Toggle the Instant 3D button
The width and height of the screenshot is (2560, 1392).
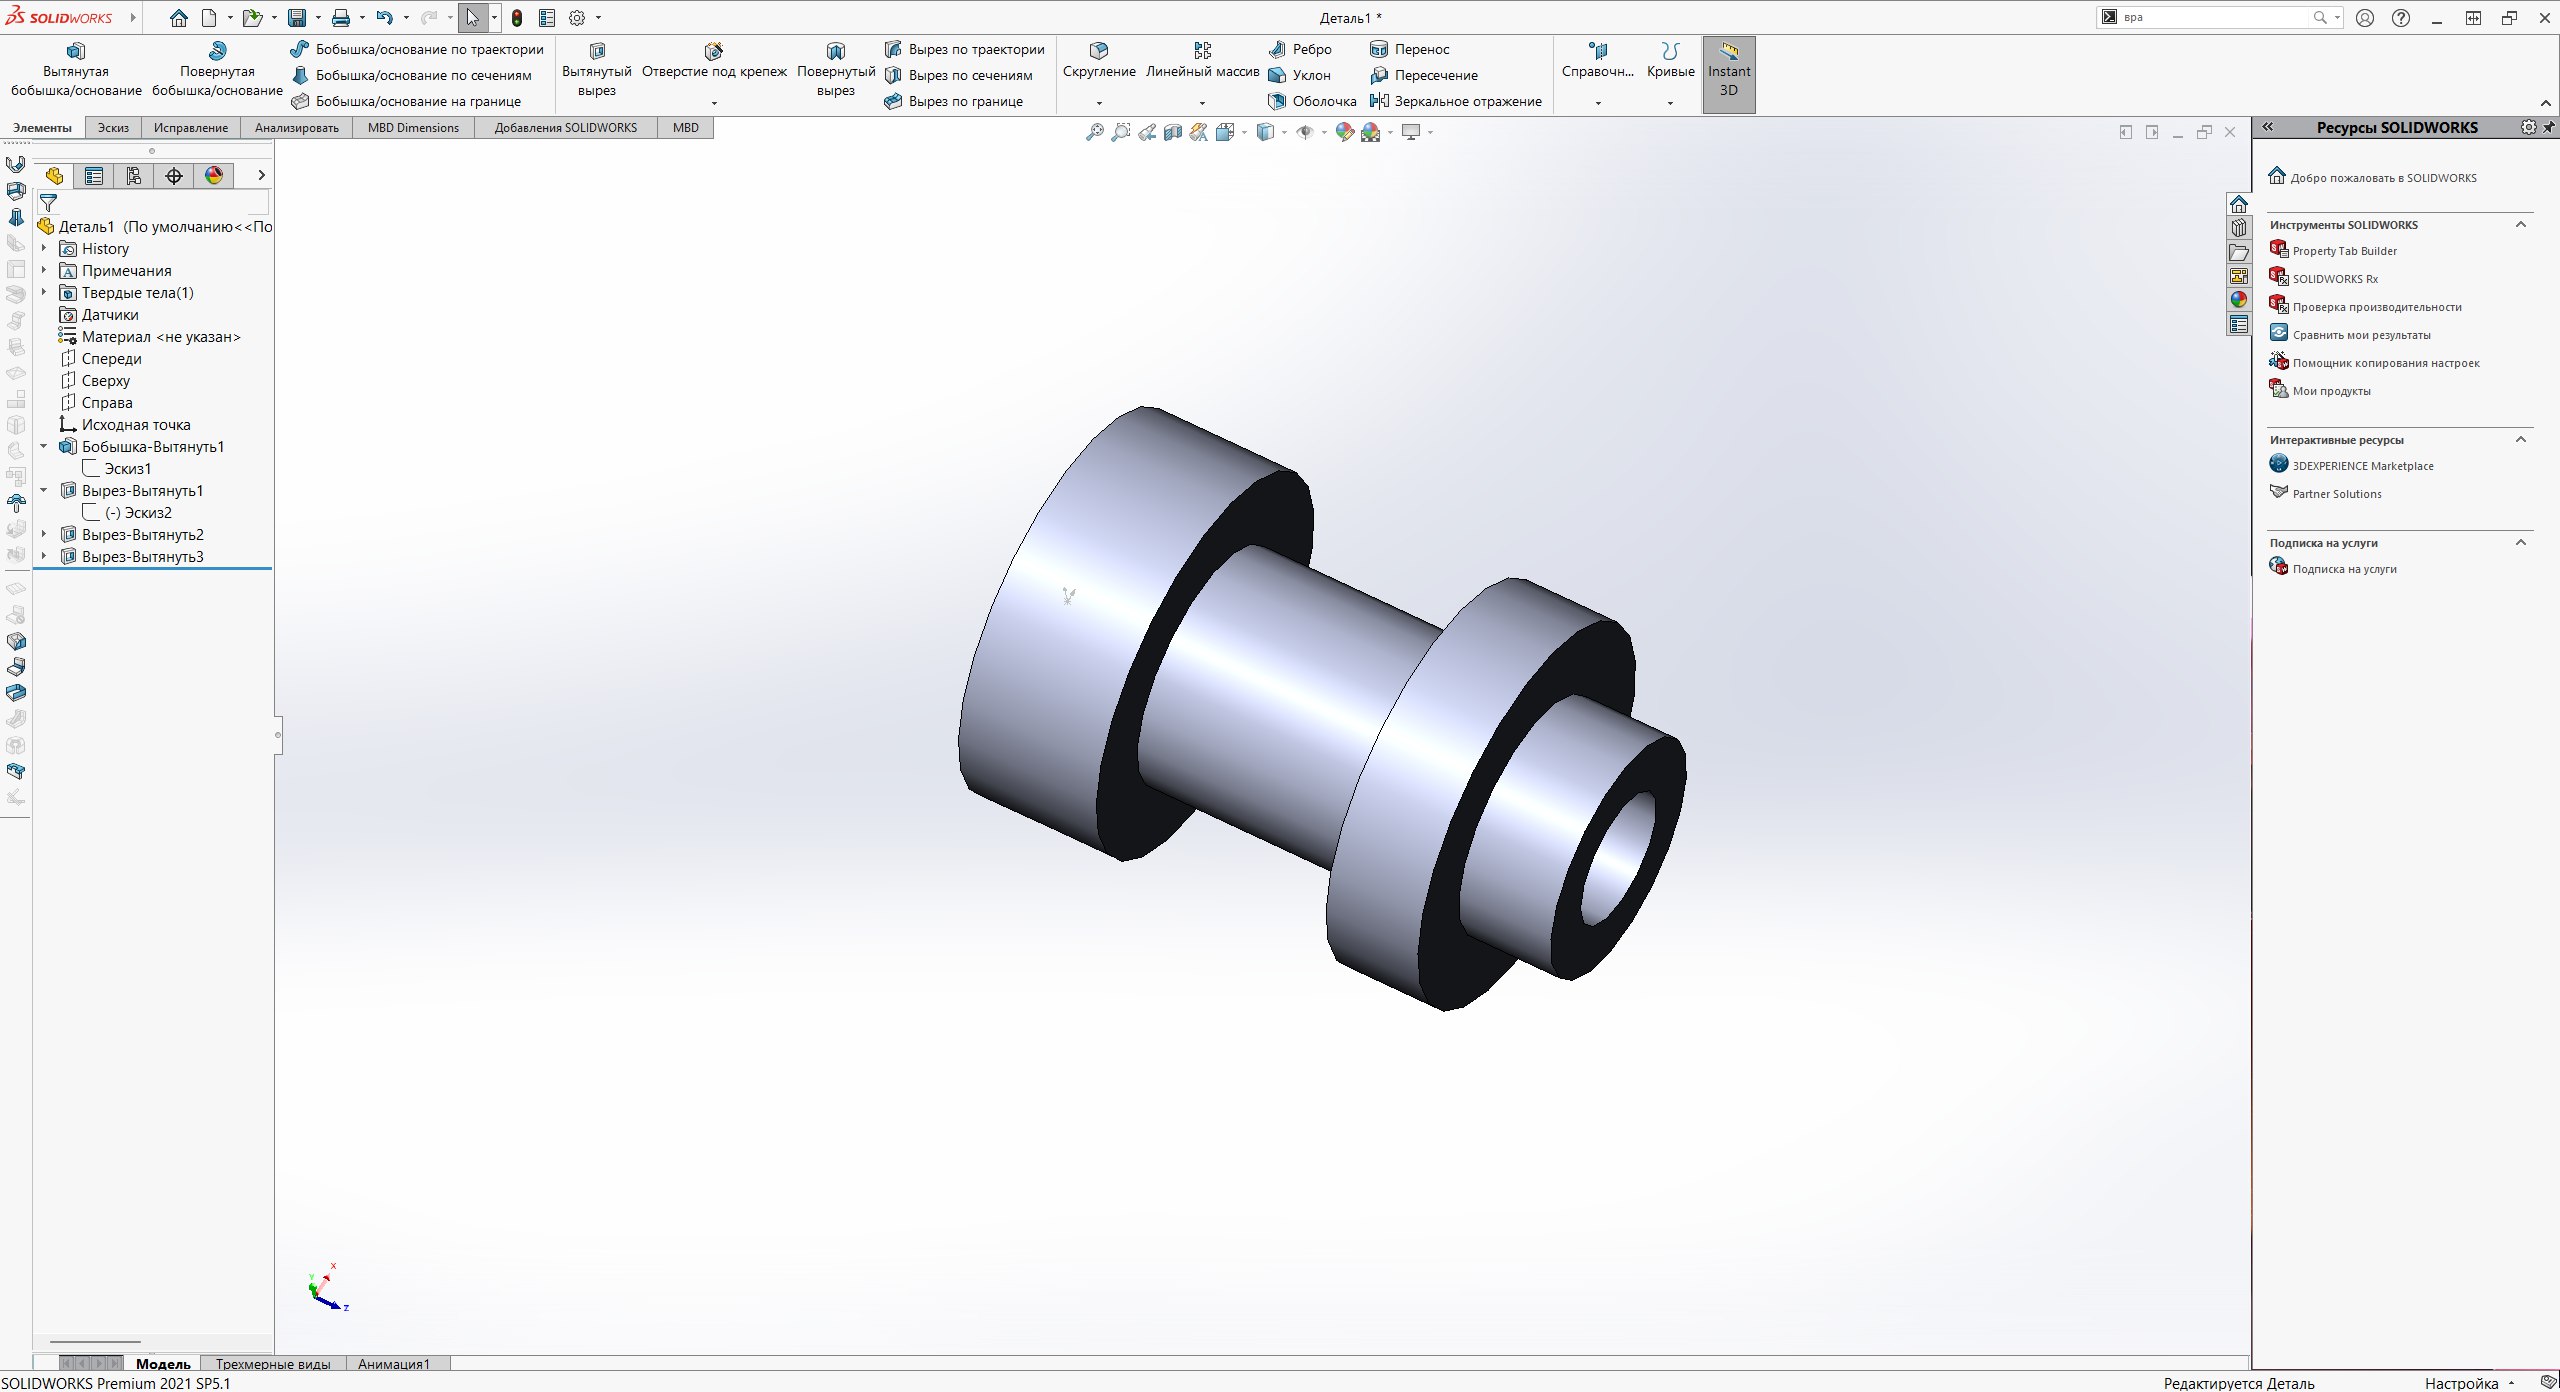point(1729,75)
